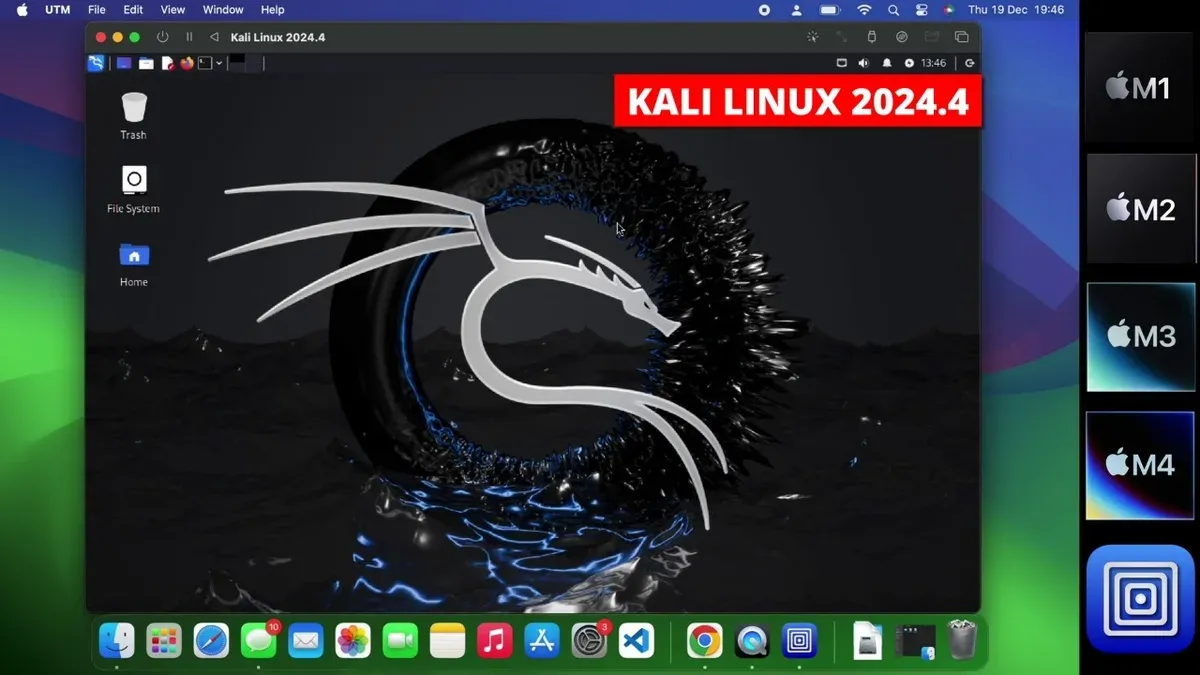The height and width of the screenshot is (675, 1200).
Task: Open the drive image options in UTM toolbar
Action: point(902,37)
